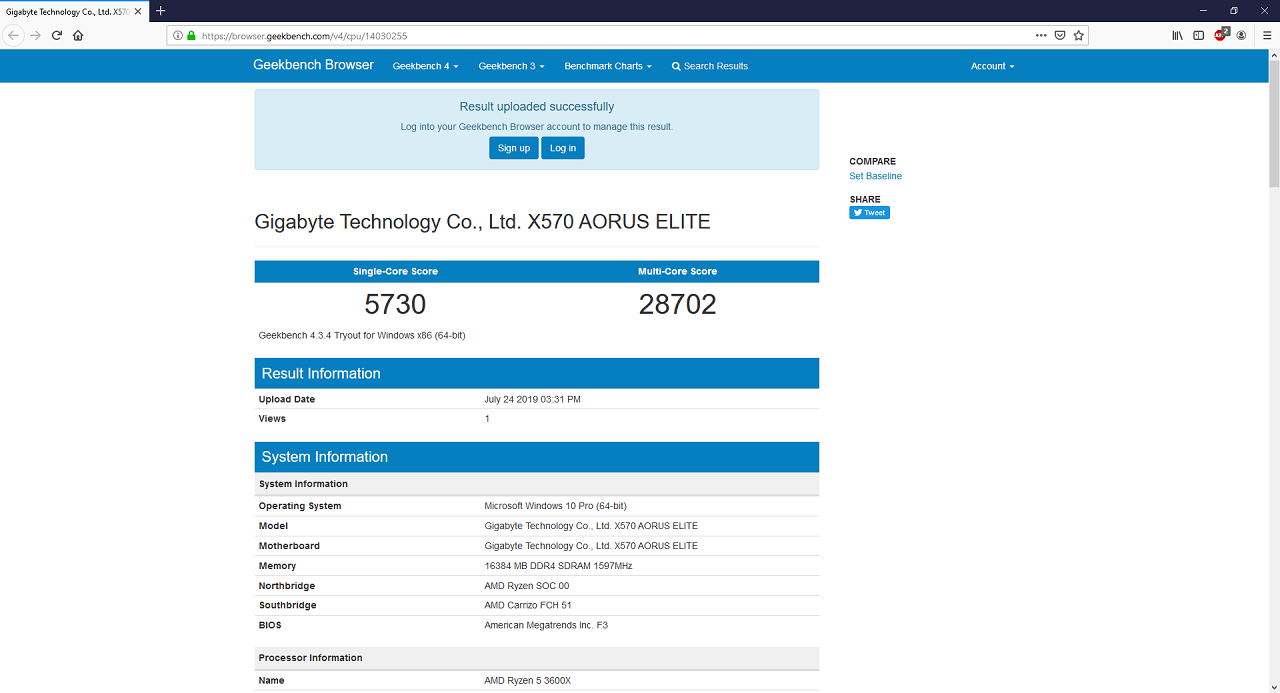Click the page title X570 AORUS ELITE
The width and height of the screenshot is (1280, 693).
click(483, 222)
